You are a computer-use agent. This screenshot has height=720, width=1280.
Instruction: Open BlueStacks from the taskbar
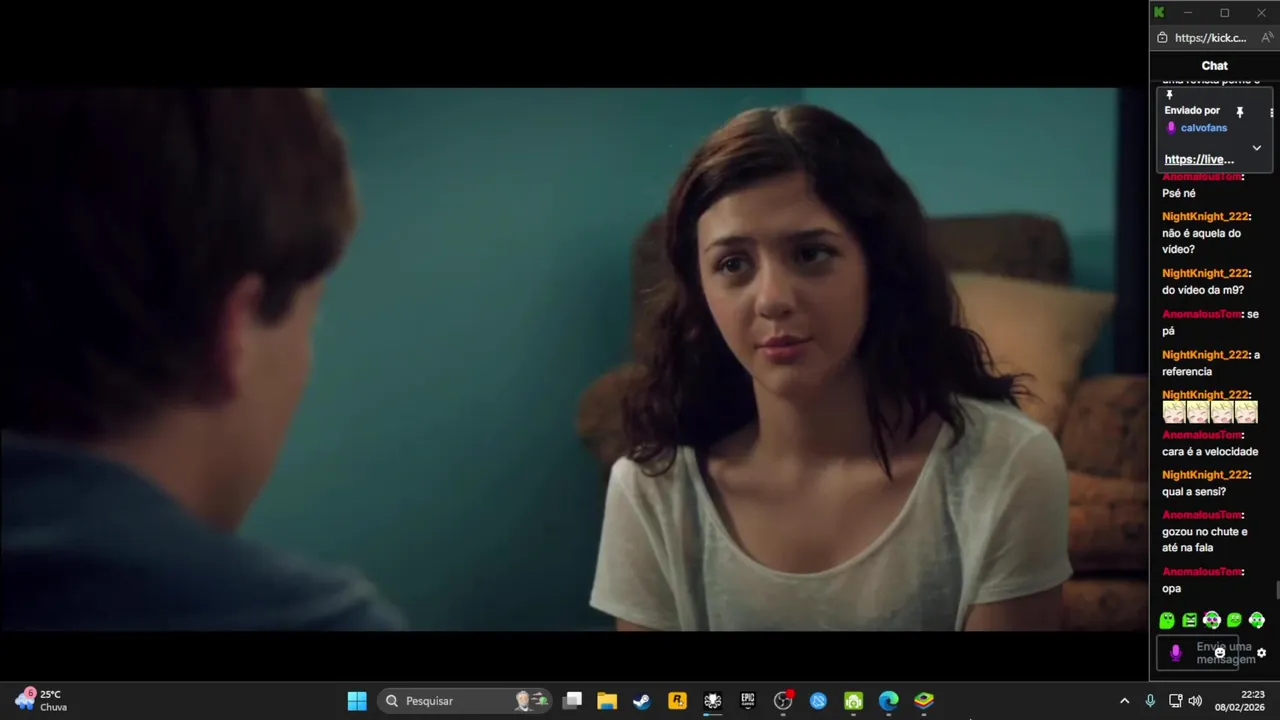pyautogui.click(x=924, y=701)
